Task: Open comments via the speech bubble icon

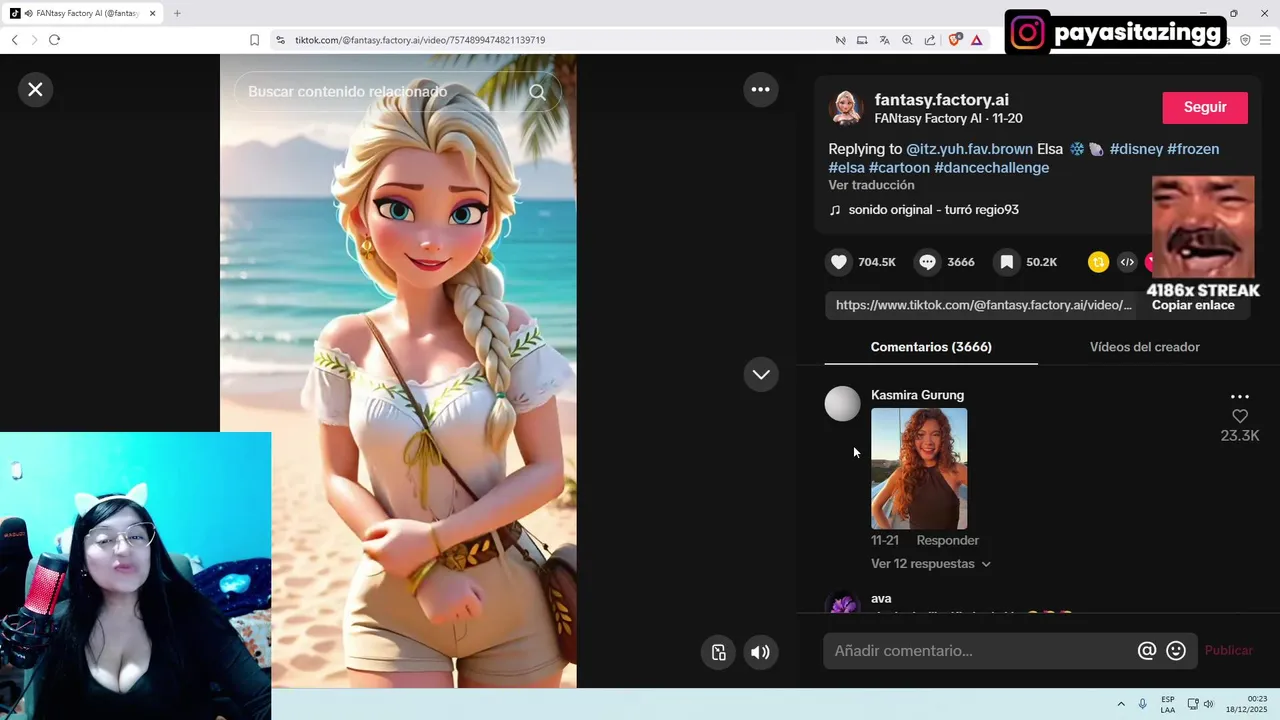Action: coord(928,262)
